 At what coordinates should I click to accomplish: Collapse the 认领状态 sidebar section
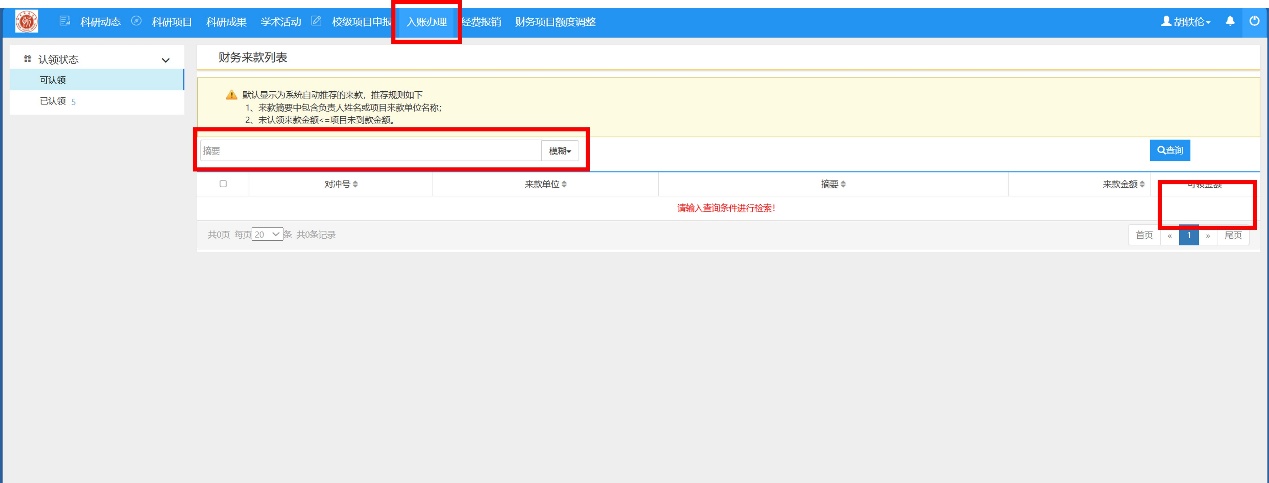point(166,60)
